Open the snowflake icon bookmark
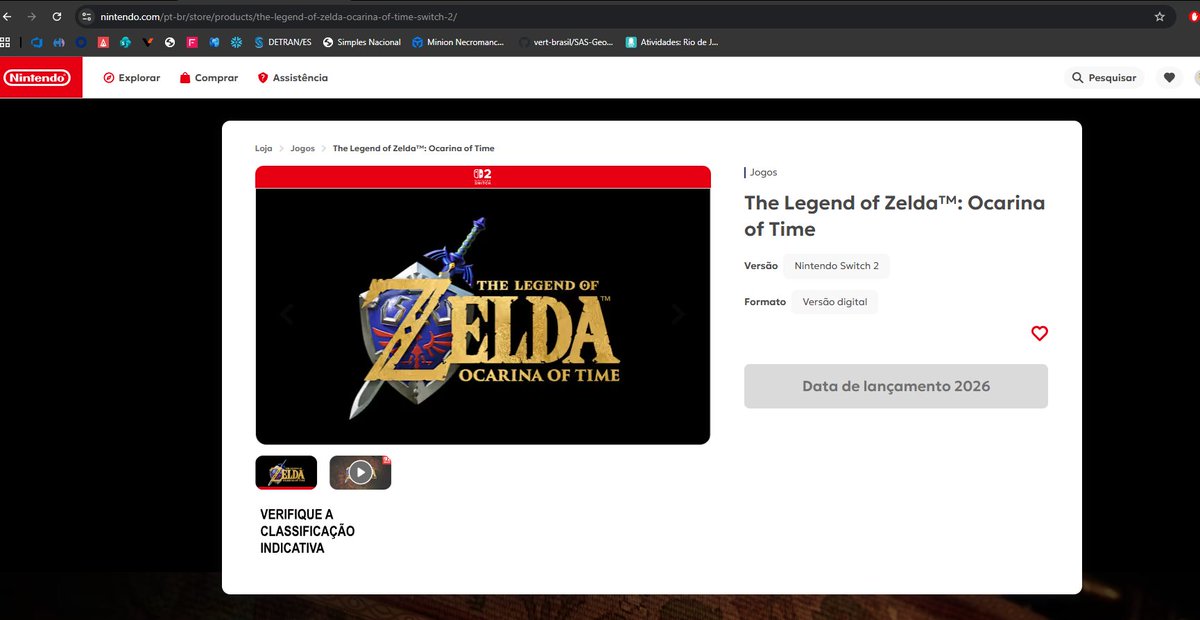1200x620 pixels. pyautogui.click(x=236, y=42)
